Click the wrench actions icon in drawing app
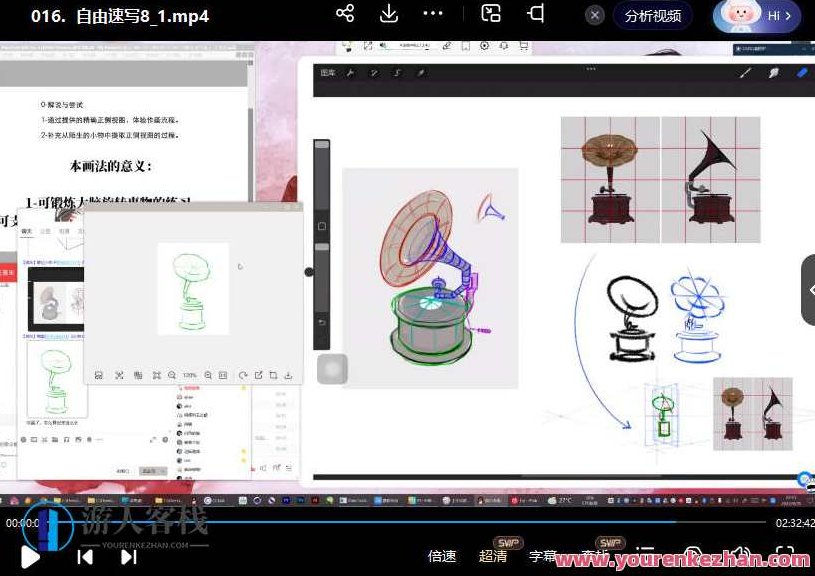The image size is (815, 576). 351,73
